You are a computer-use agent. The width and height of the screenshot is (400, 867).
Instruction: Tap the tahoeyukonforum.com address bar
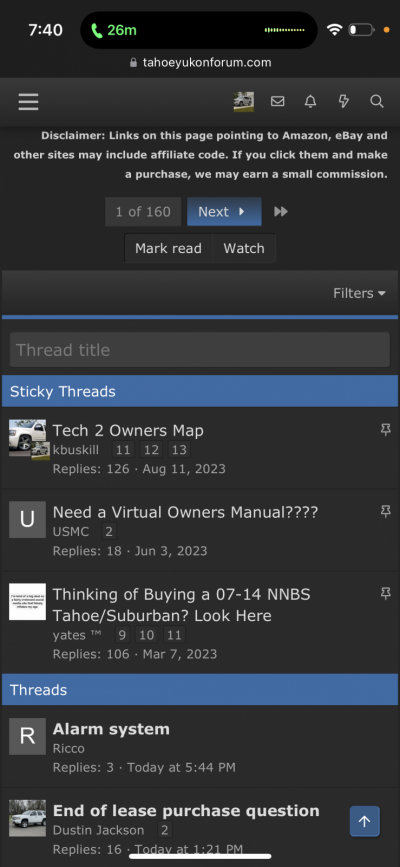200,62
